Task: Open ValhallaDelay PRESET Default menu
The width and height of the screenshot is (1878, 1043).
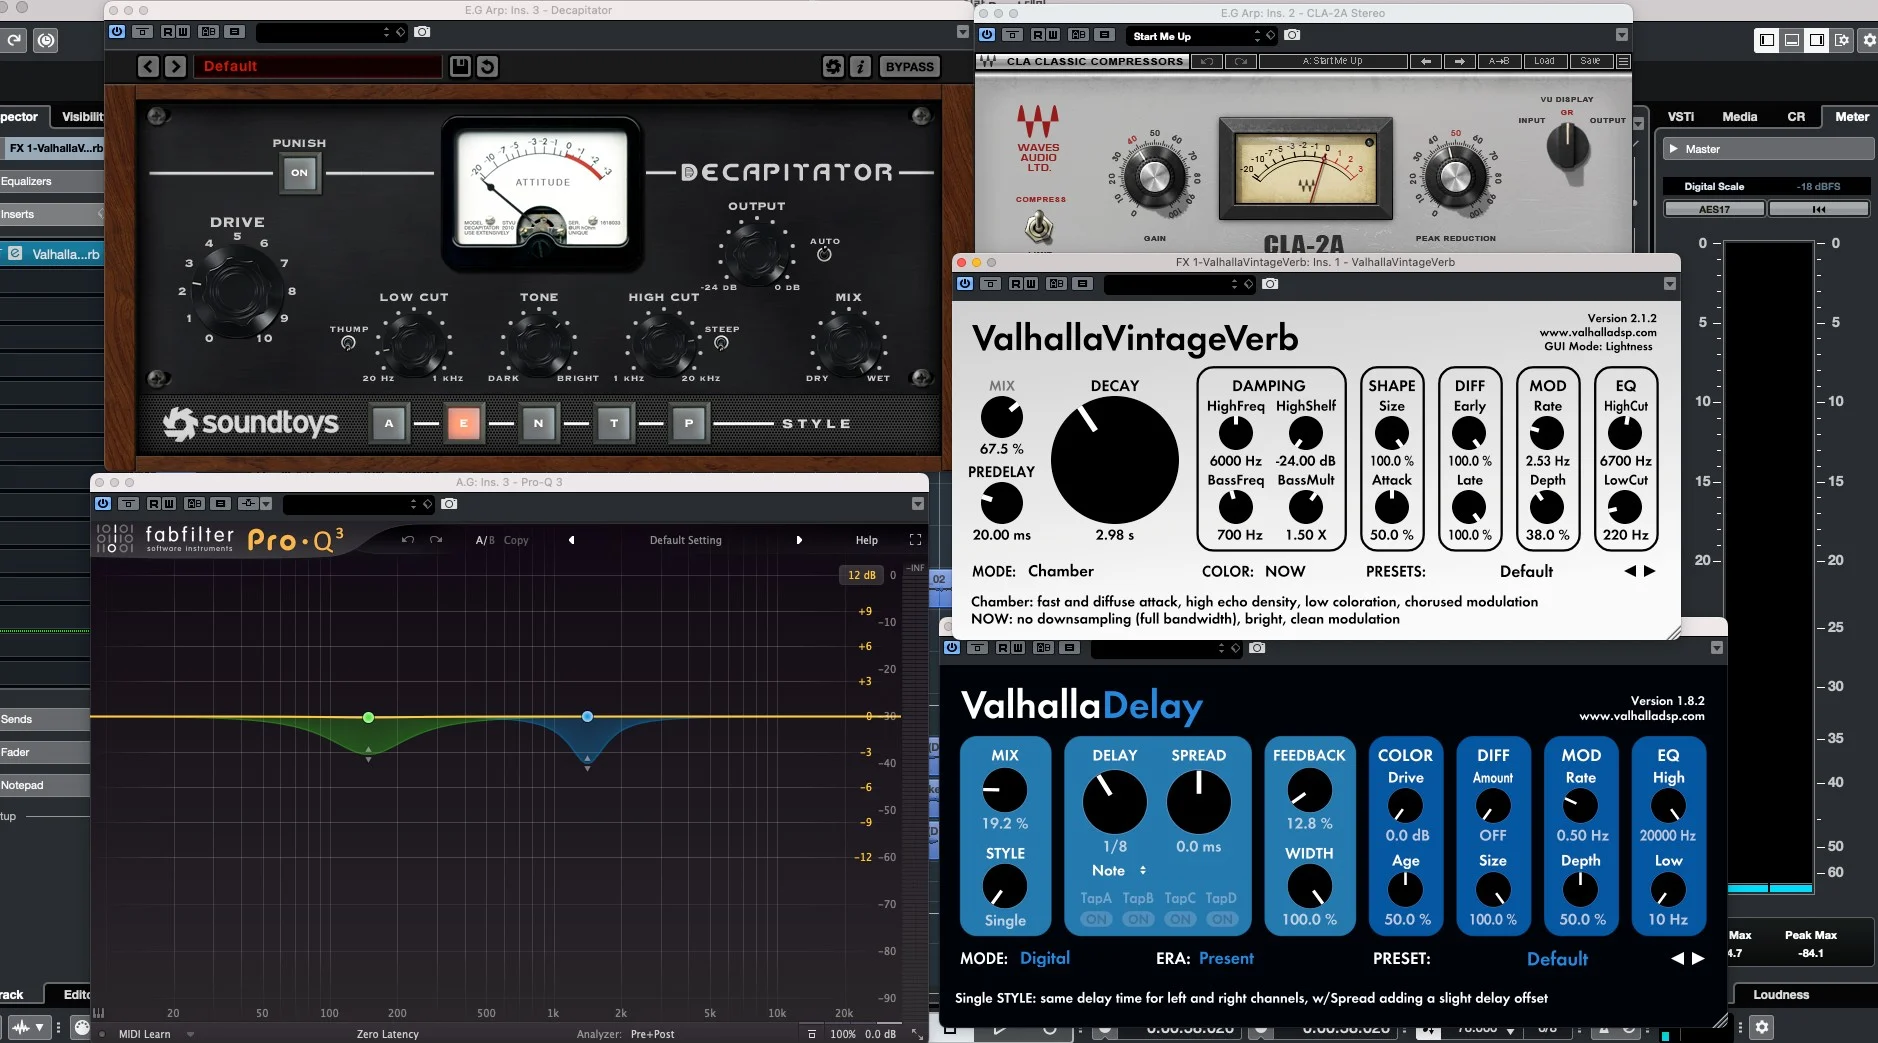Action: (1557, 958)
